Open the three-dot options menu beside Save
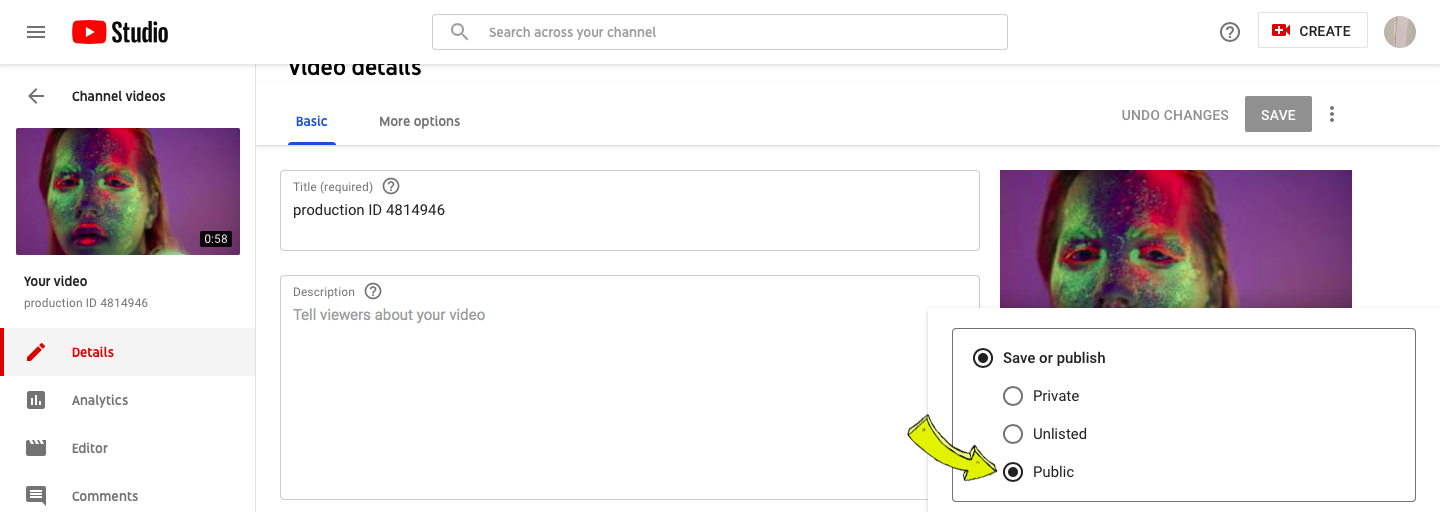Viewport: 1440px width, 512px height. point(1332,114)
